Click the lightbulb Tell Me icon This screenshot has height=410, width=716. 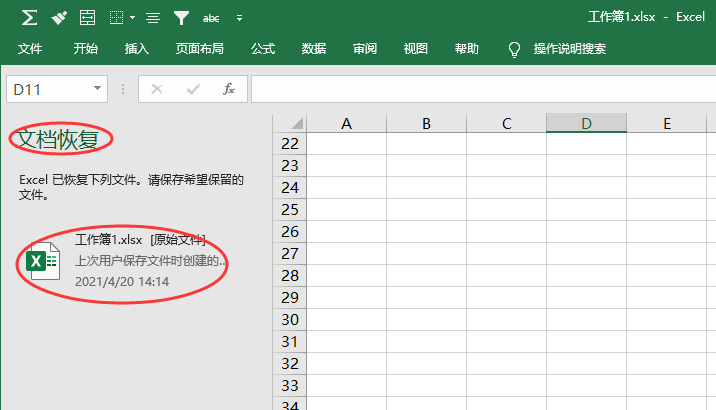[x=514, y=49]
